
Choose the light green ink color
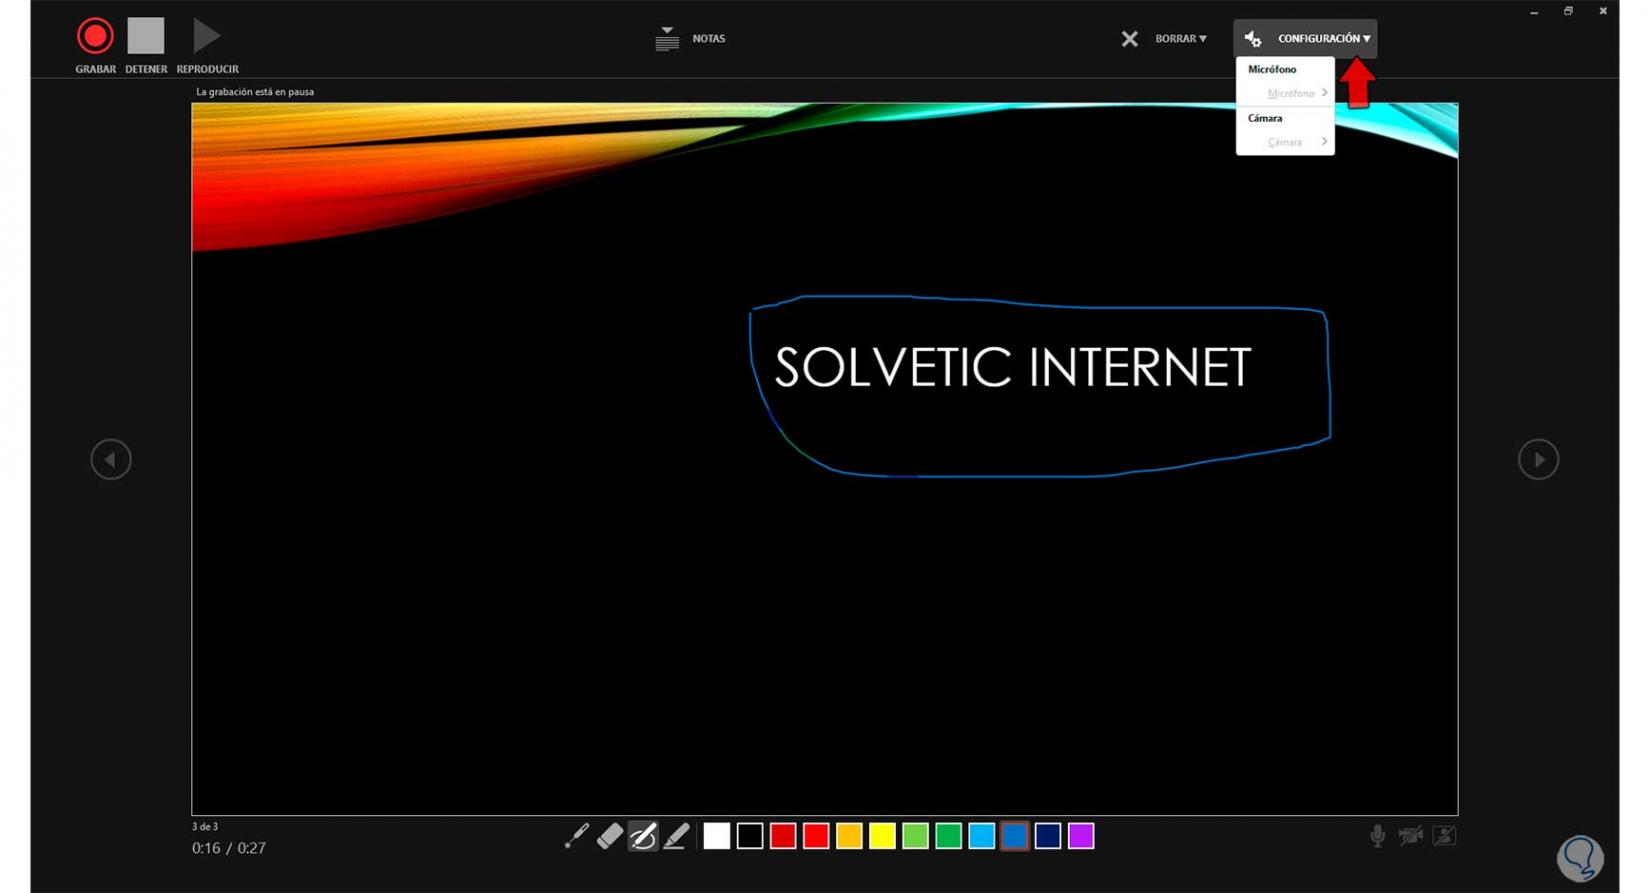(x=915, y=836)
